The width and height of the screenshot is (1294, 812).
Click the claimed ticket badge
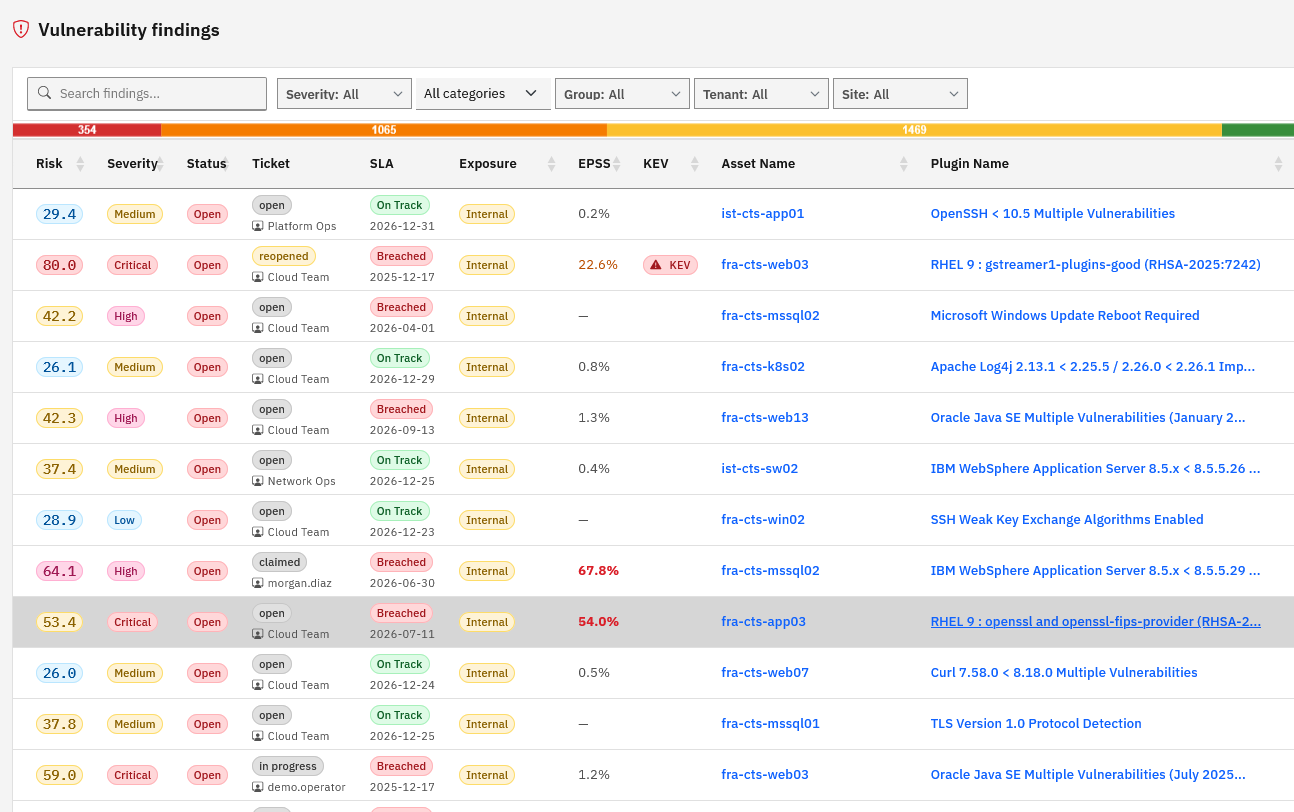pos(280,562)
